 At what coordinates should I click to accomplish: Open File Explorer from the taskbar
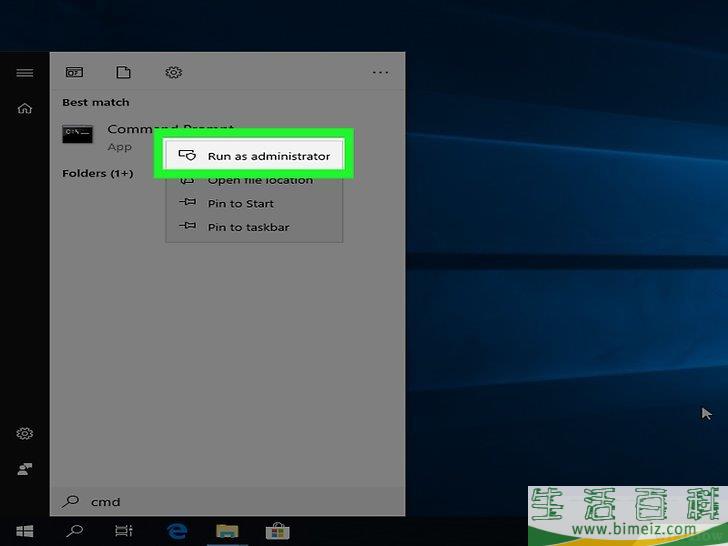point(227,531)
